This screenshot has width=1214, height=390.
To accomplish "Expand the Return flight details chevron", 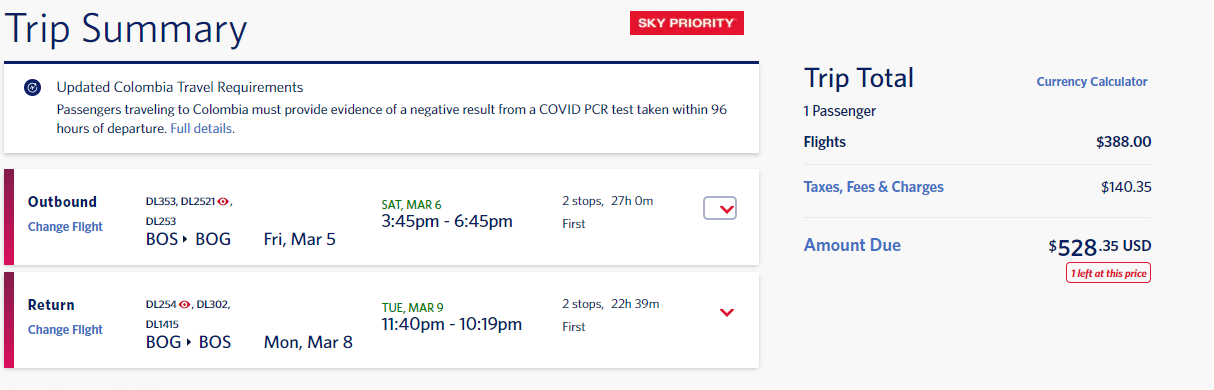I will [x=727, y=313].
